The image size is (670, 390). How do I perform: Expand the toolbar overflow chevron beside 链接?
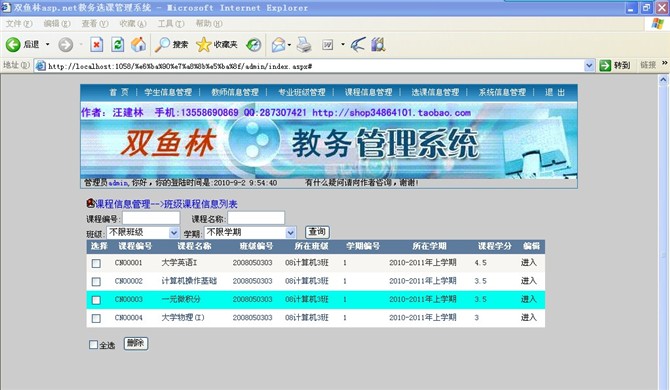click(664, 63)
